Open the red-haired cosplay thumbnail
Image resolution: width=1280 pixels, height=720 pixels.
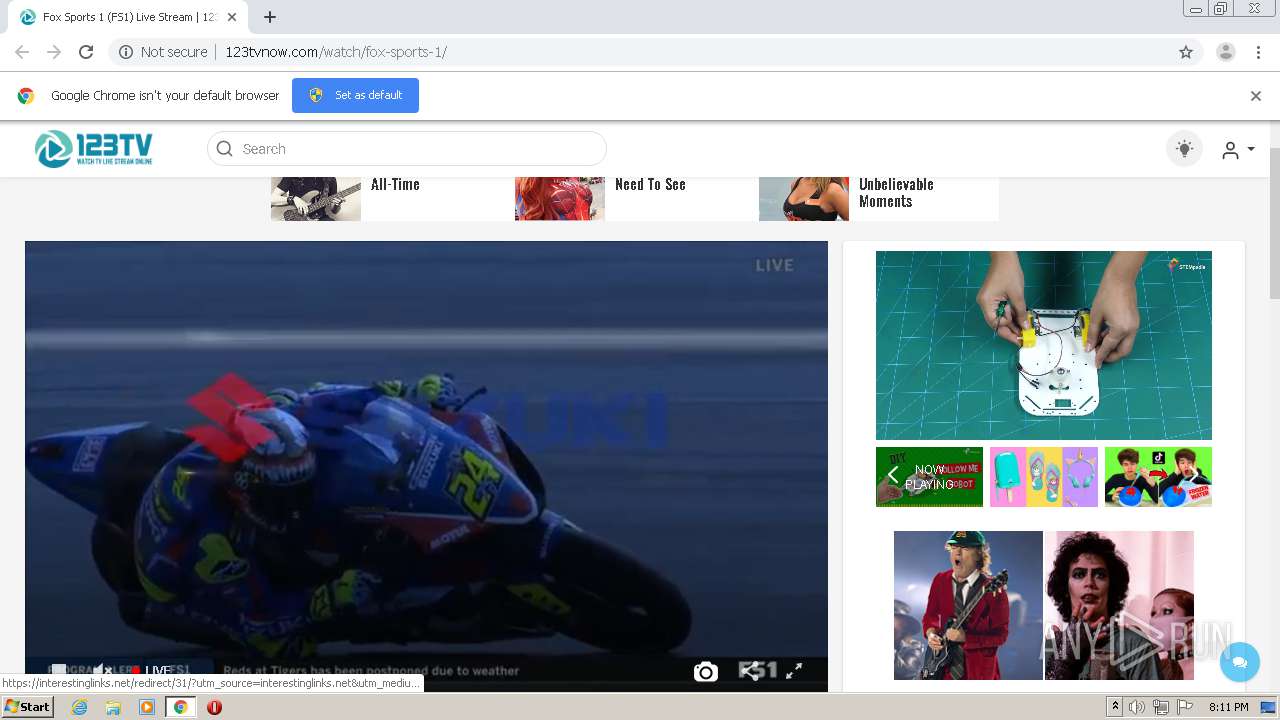coord(560,199)
